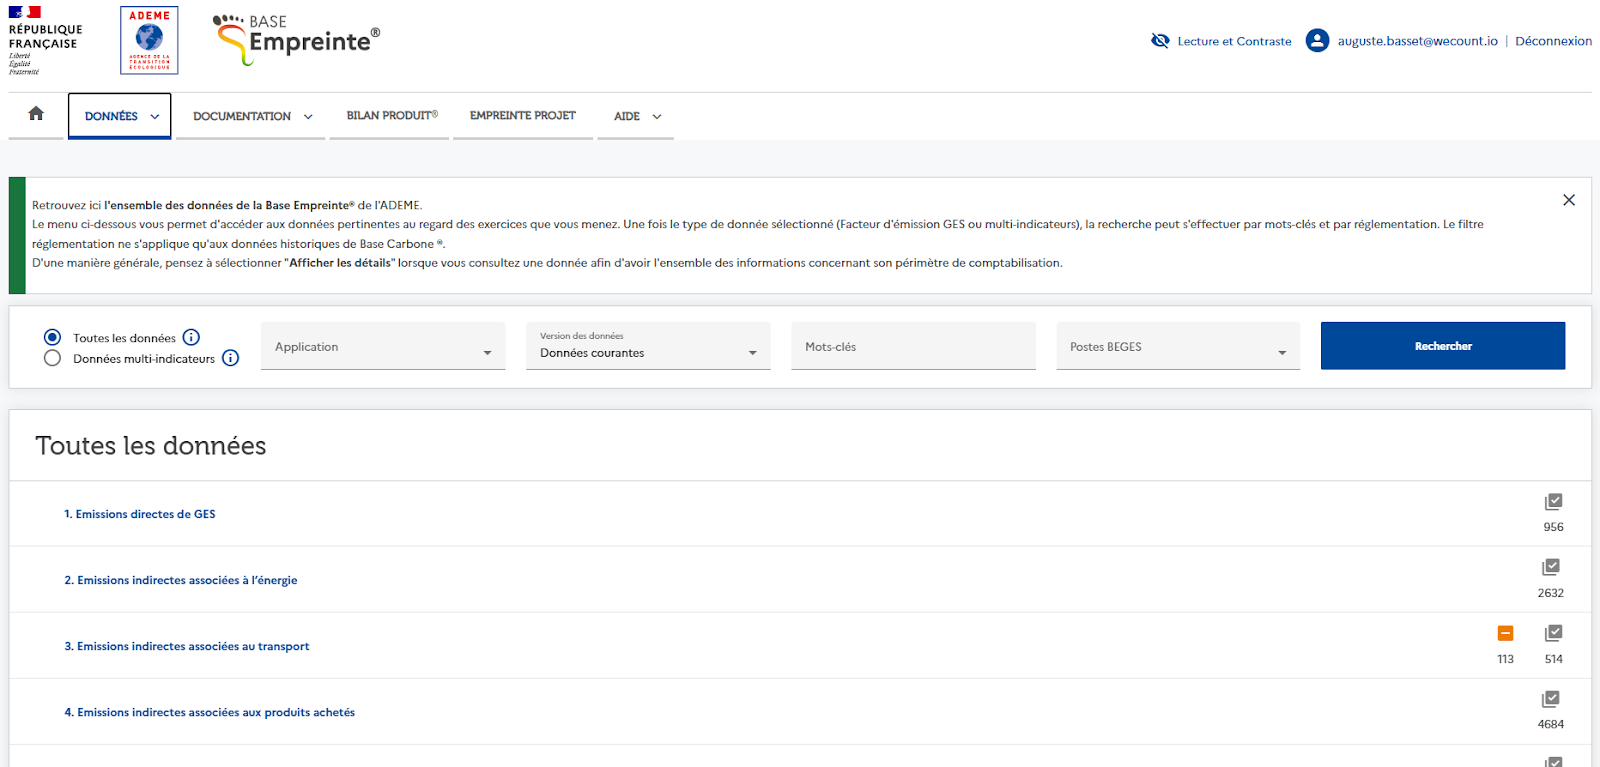Image resolution: width=1600 pixels, height=767 pixels.
Task: Open the EMPREINTE PROJET tab
Action: click(523, 116)
